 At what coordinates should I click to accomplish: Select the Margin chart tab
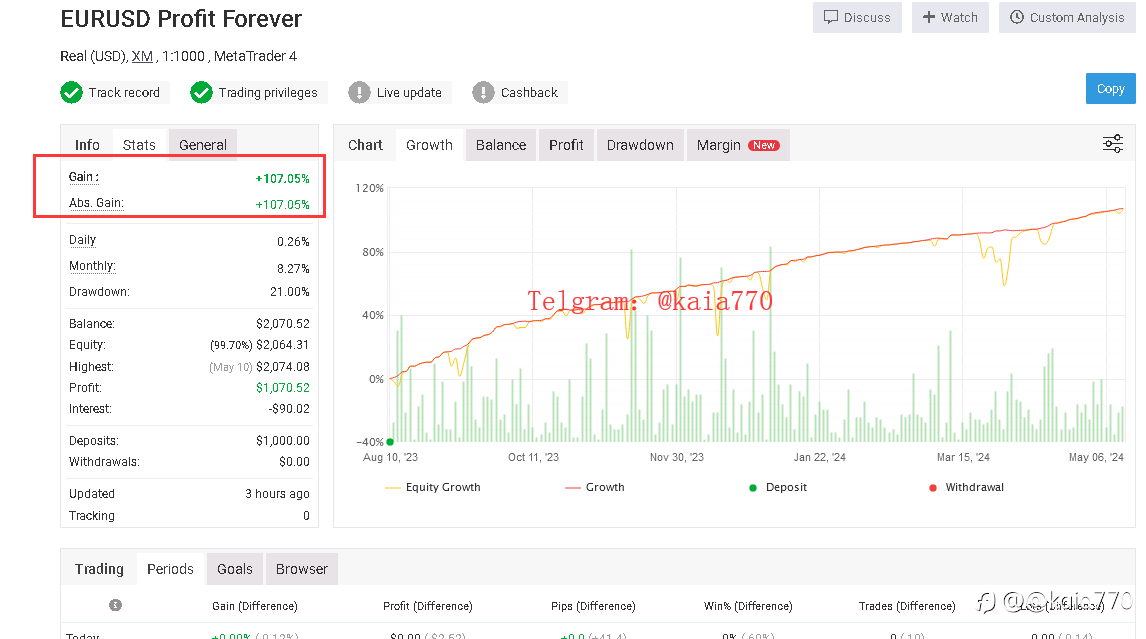click(x=737, y=145)
